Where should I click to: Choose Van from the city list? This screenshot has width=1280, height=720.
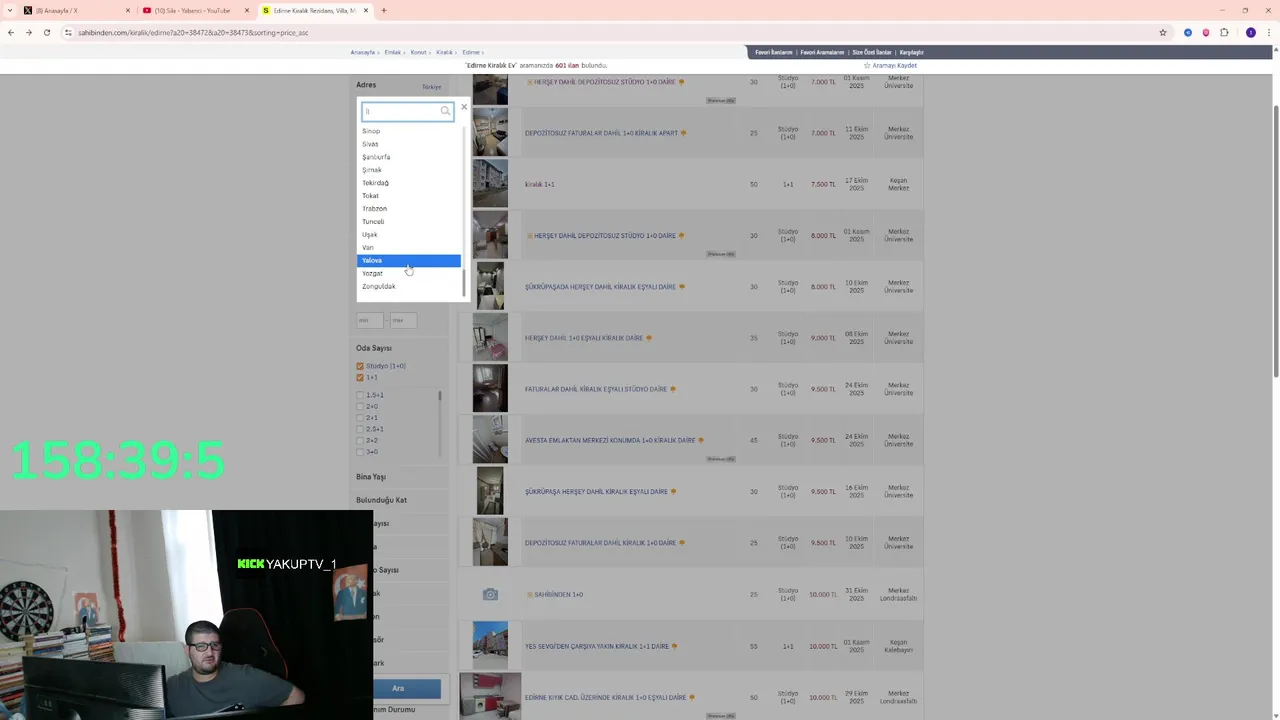click(408, 247)
